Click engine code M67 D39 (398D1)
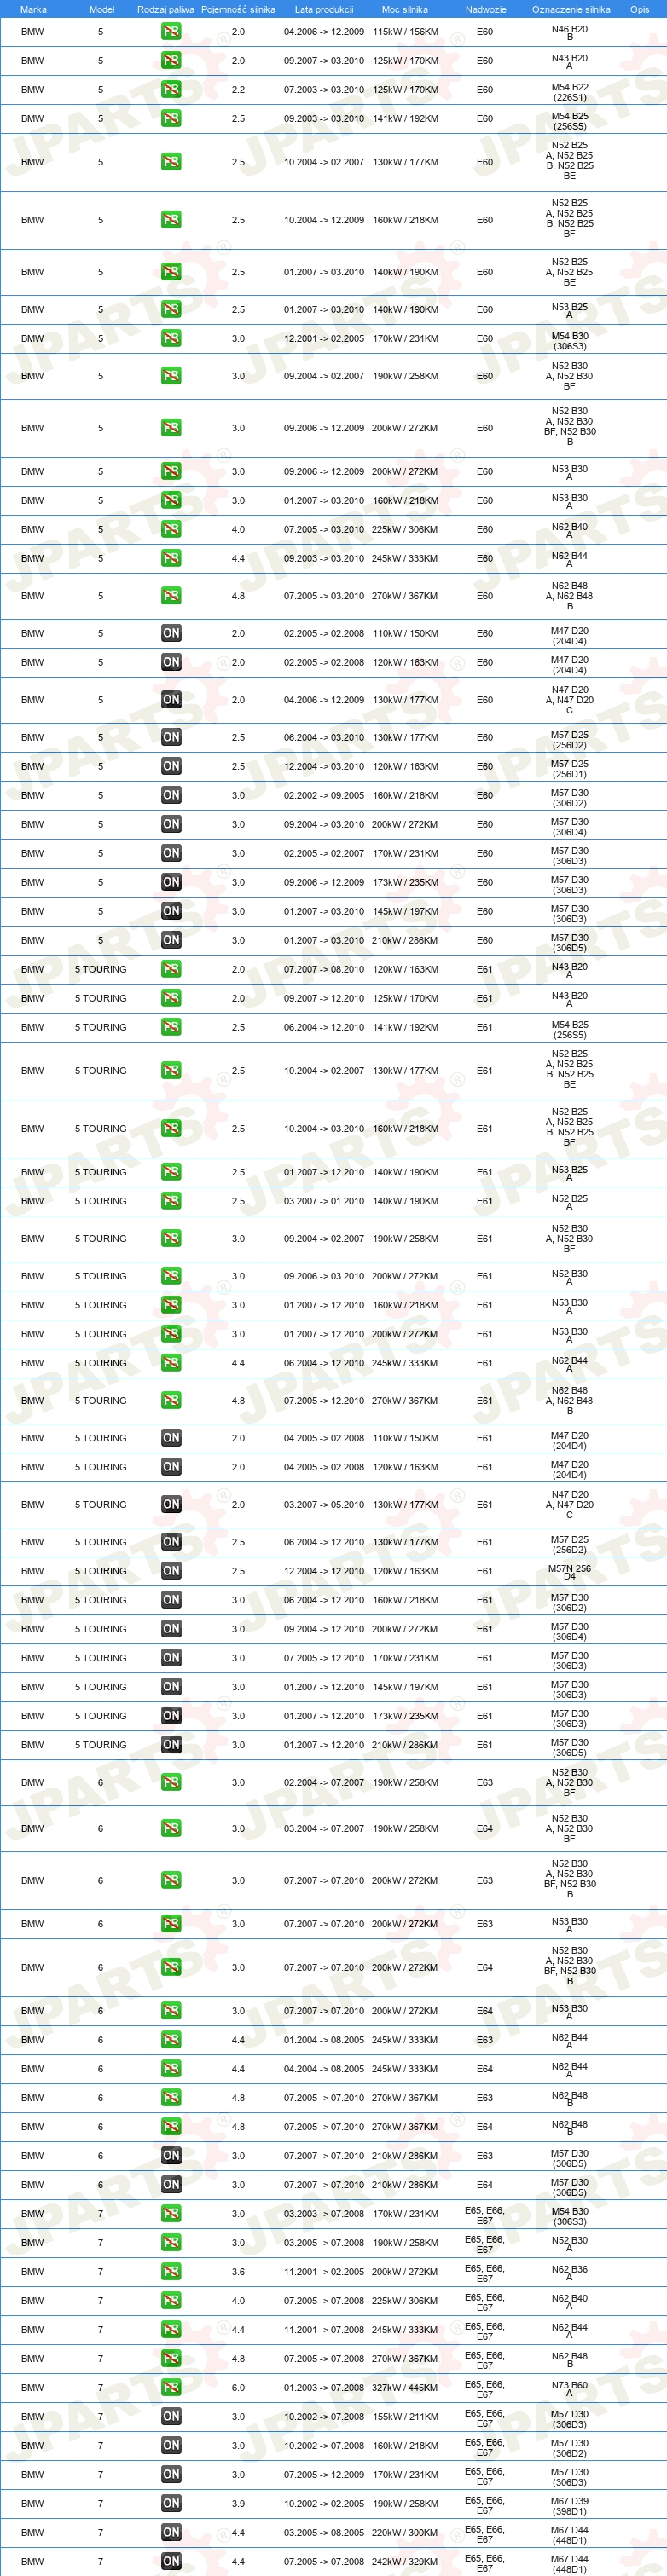This screenshot has height=2576, width=667. (570, 2506)
